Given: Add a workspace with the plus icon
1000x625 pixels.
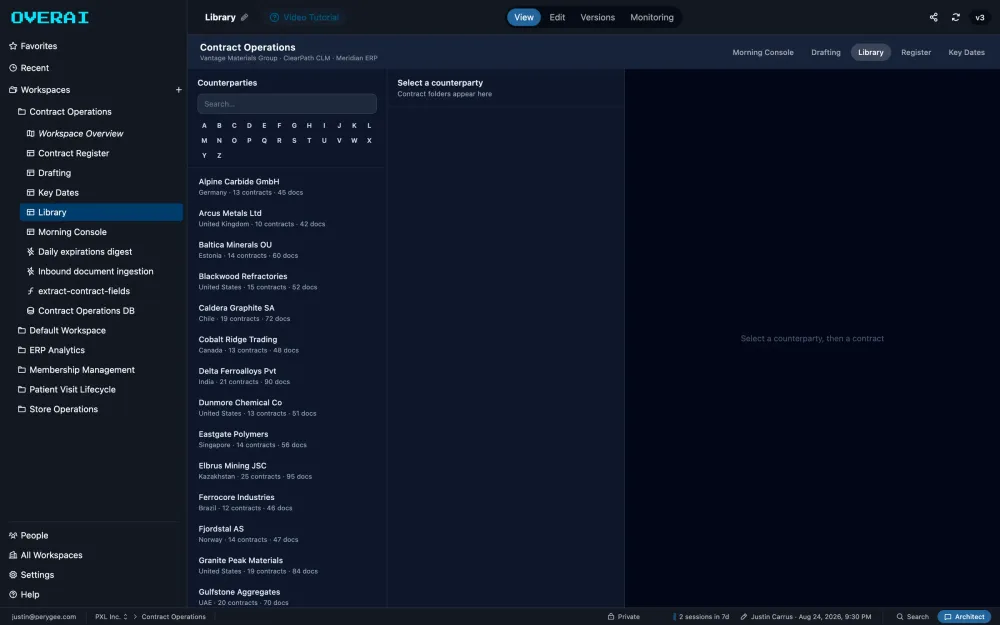Looking at the screenshot, I should pyautogui.click(x=179, y=90).
